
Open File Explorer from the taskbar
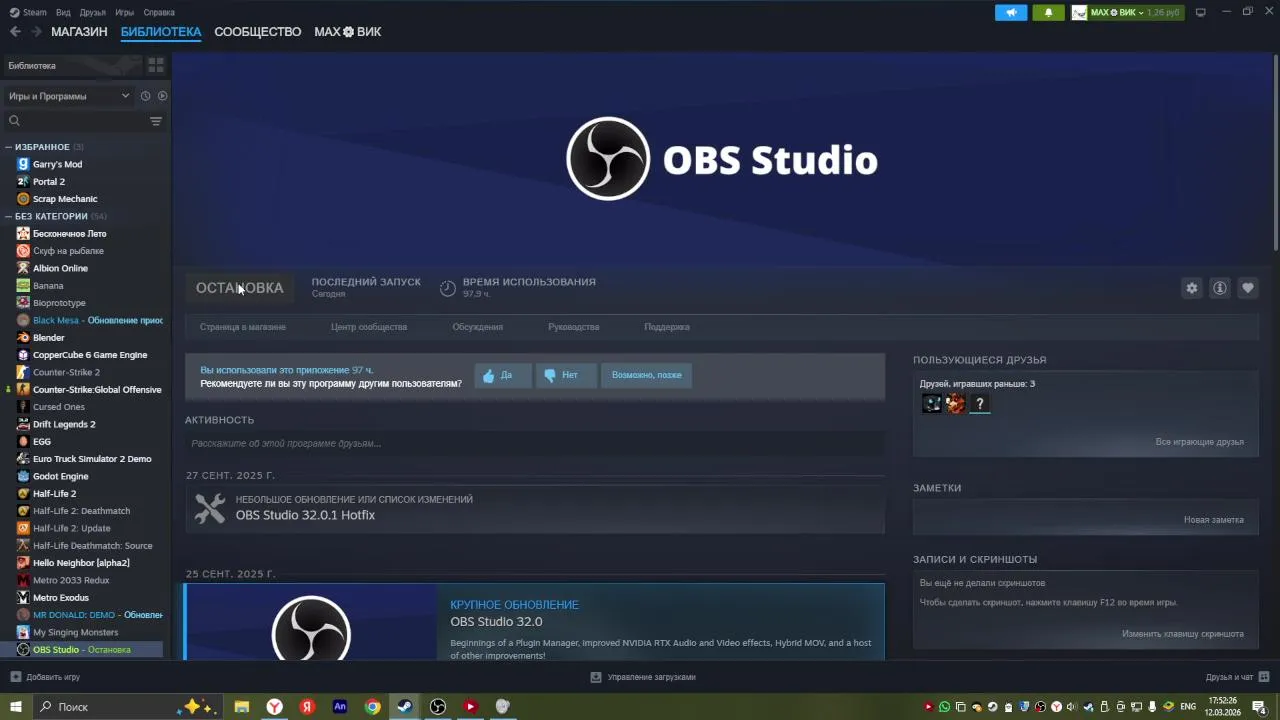tap(241, 707)
